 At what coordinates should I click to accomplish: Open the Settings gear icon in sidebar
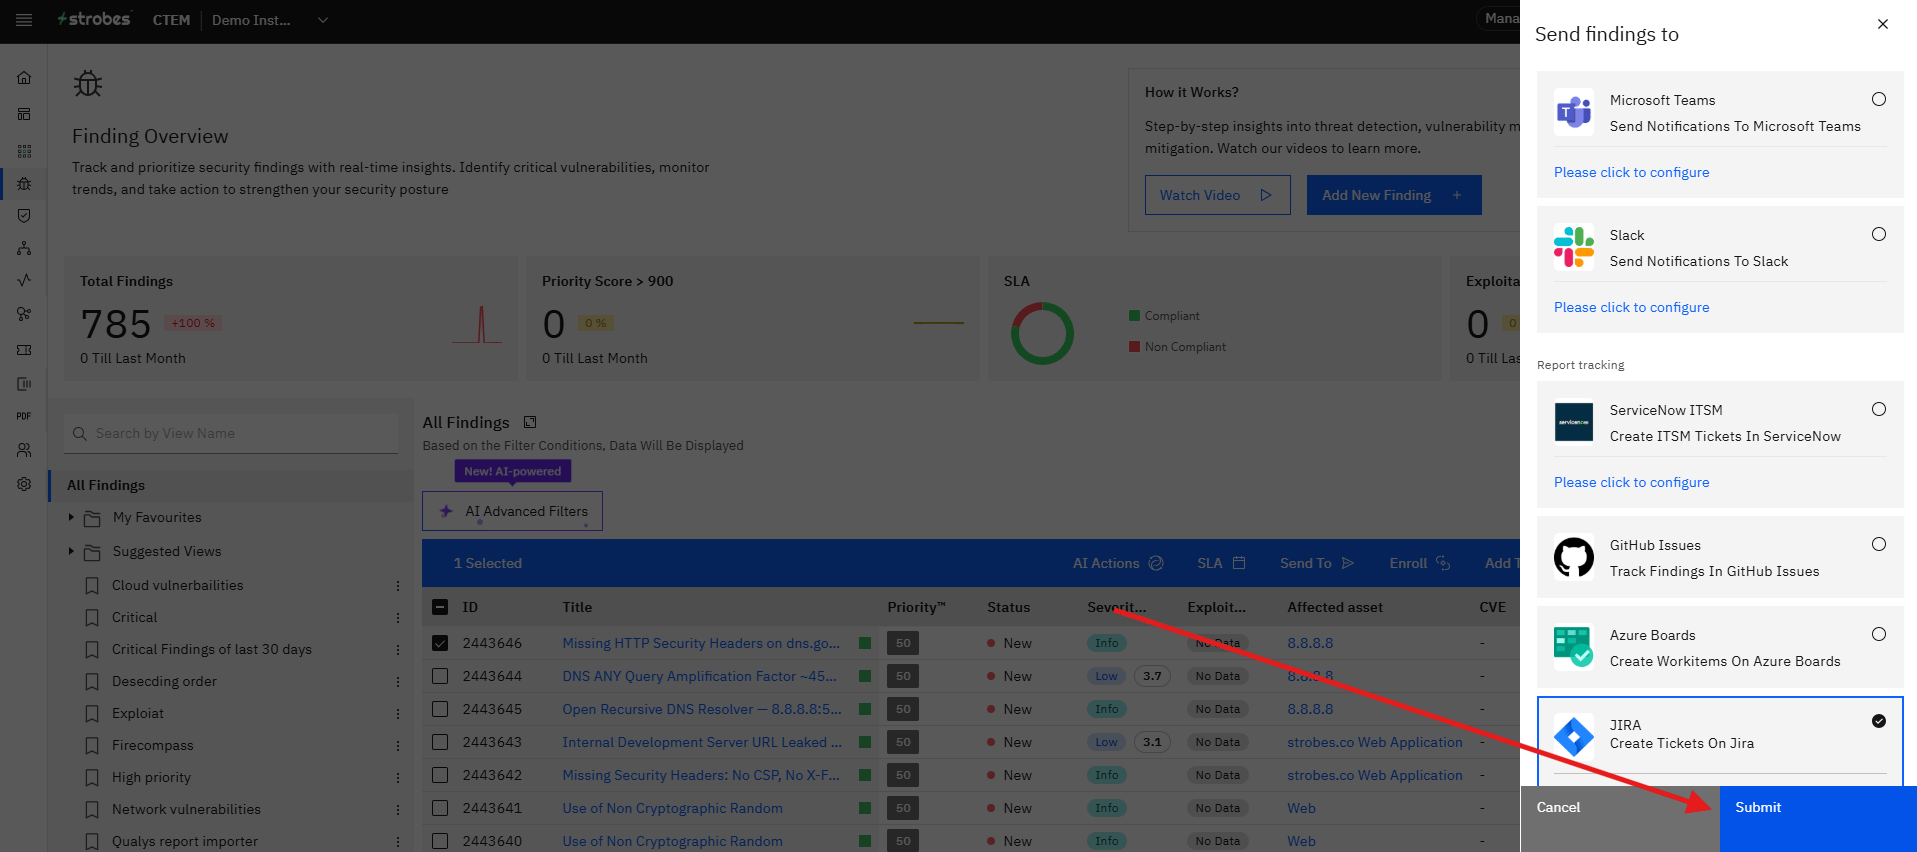point(24,484)
